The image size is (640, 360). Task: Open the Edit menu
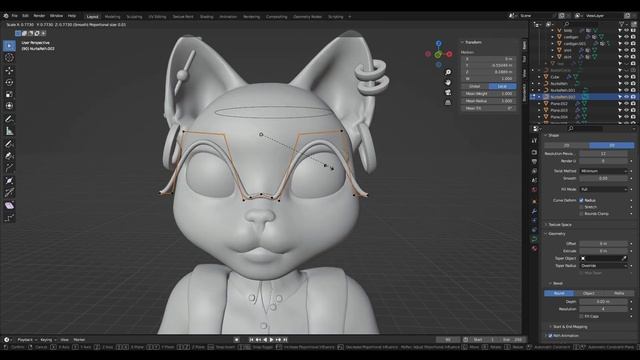point(25,16)
